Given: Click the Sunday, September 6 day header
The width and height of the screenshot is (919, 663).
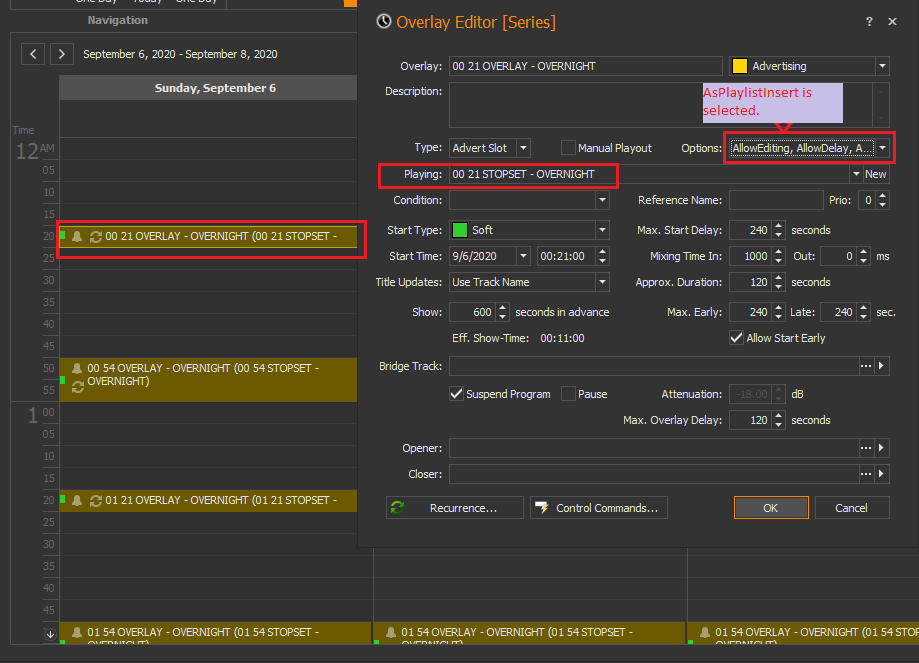Looking at the screenshot, I should click(x=208, y=88).
